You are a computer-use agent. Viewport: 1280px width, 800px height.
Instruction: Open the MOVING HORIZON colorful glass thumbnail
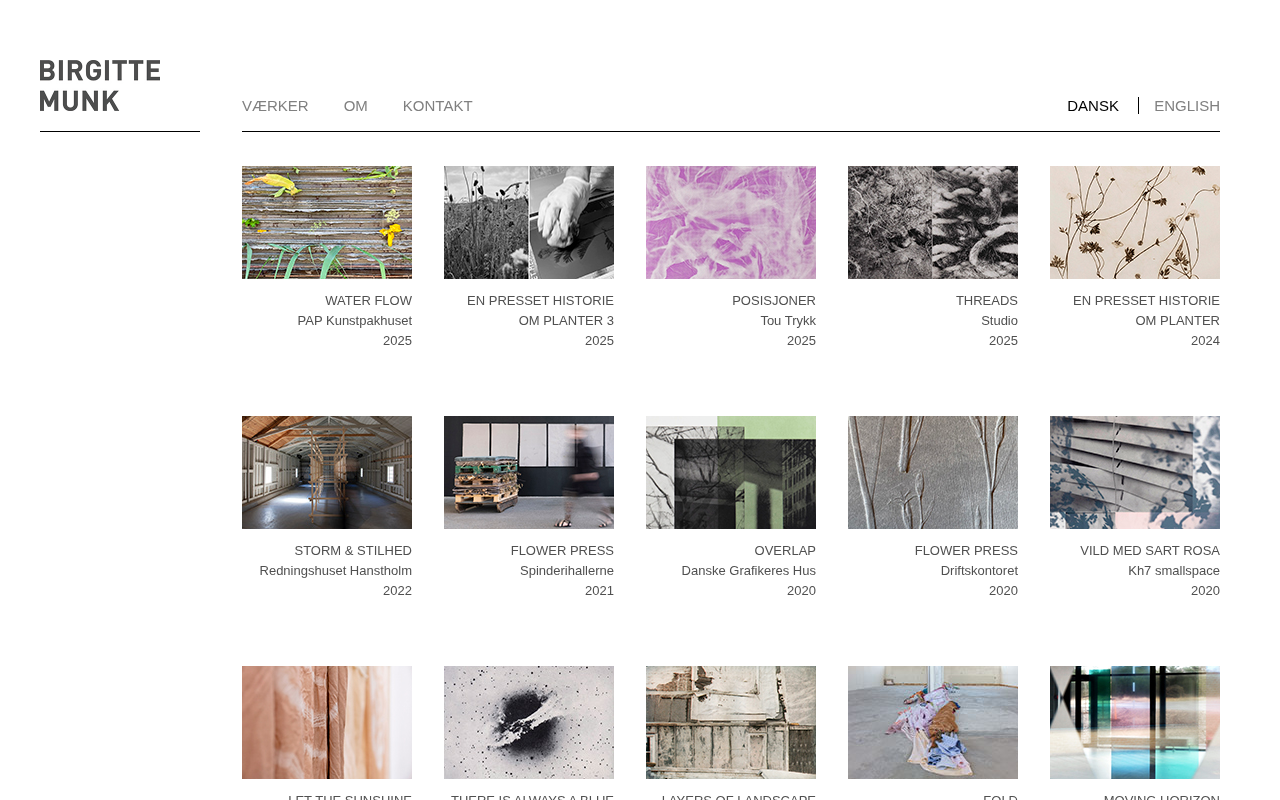(1135, 722)
